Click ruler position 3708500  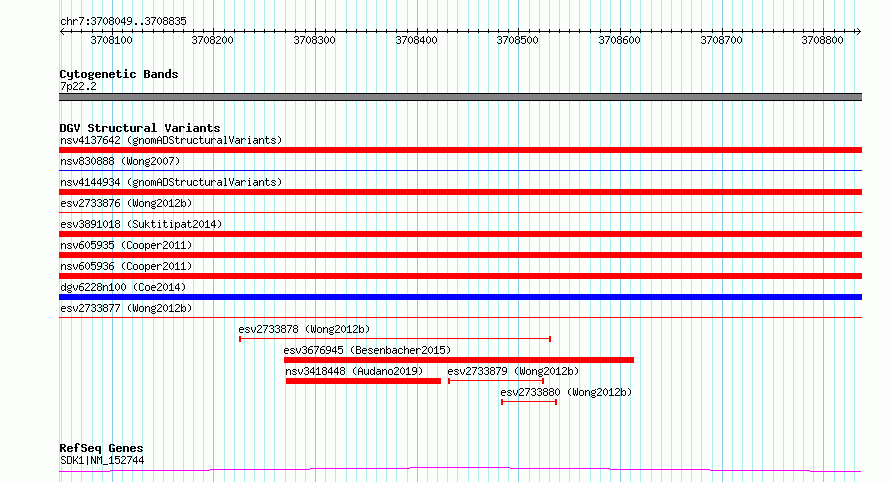517,40
